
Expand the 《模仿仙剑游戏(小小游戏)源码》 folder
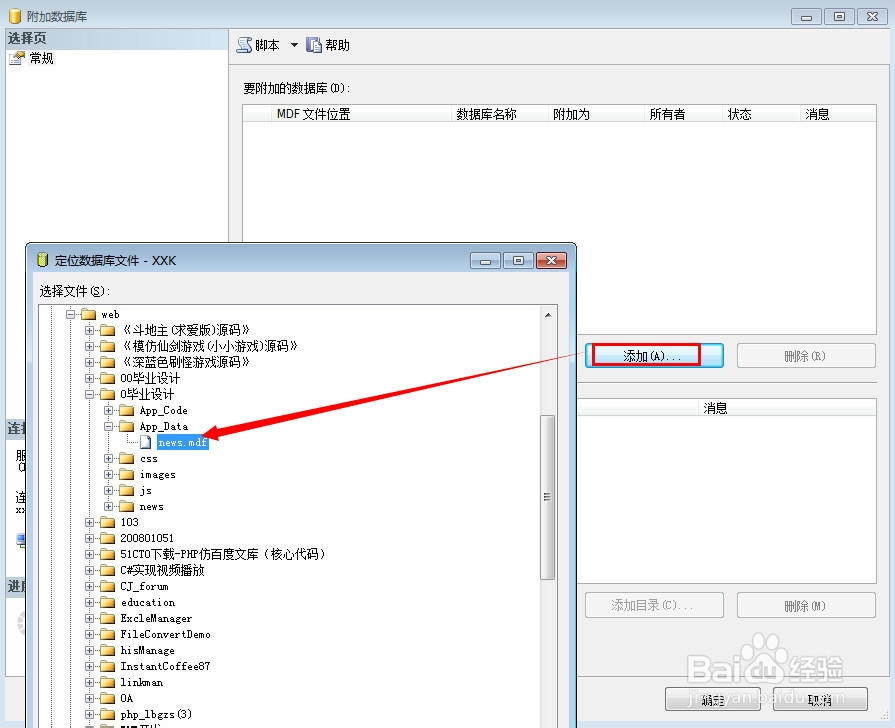(x=89, y=346)
